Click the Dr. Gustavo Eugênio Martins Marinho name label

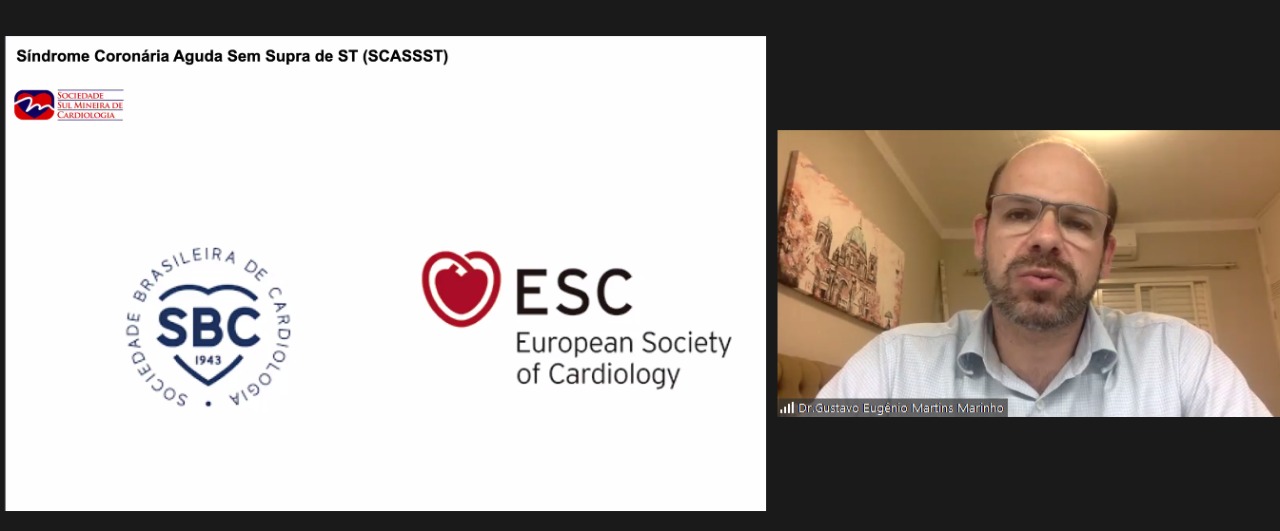[902, 408]
